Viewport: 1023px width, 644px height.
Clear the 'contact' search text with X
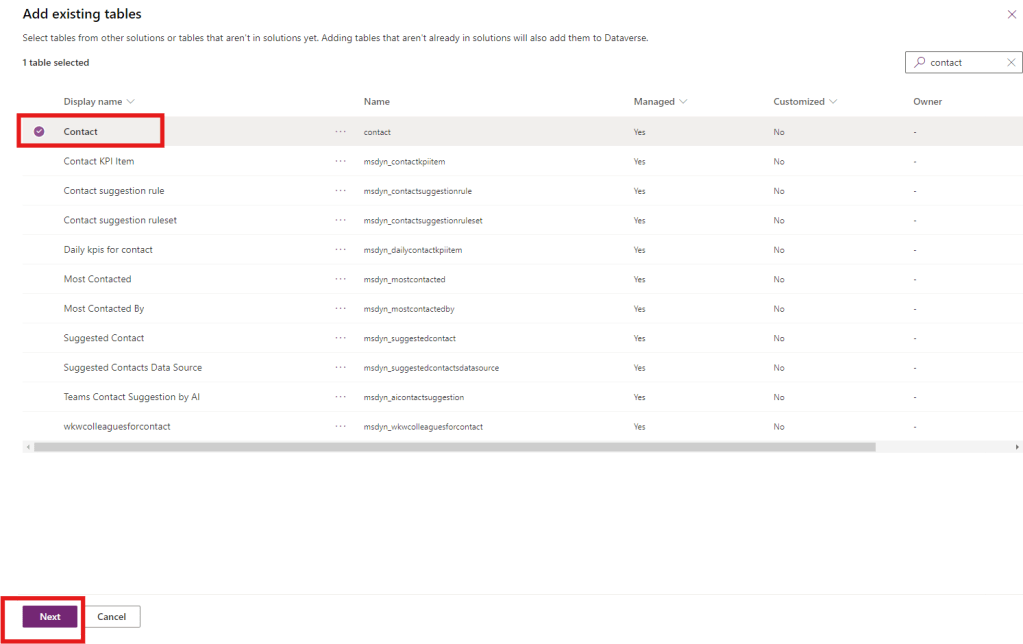click(1010, 62)
